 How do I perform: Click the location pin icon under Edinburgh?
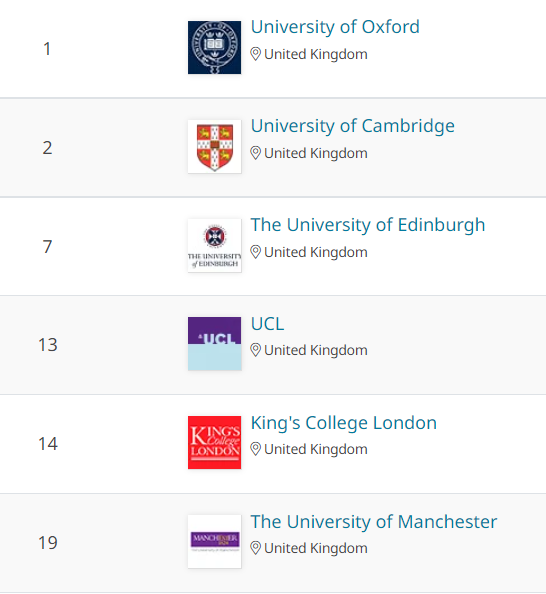[255, 252]
